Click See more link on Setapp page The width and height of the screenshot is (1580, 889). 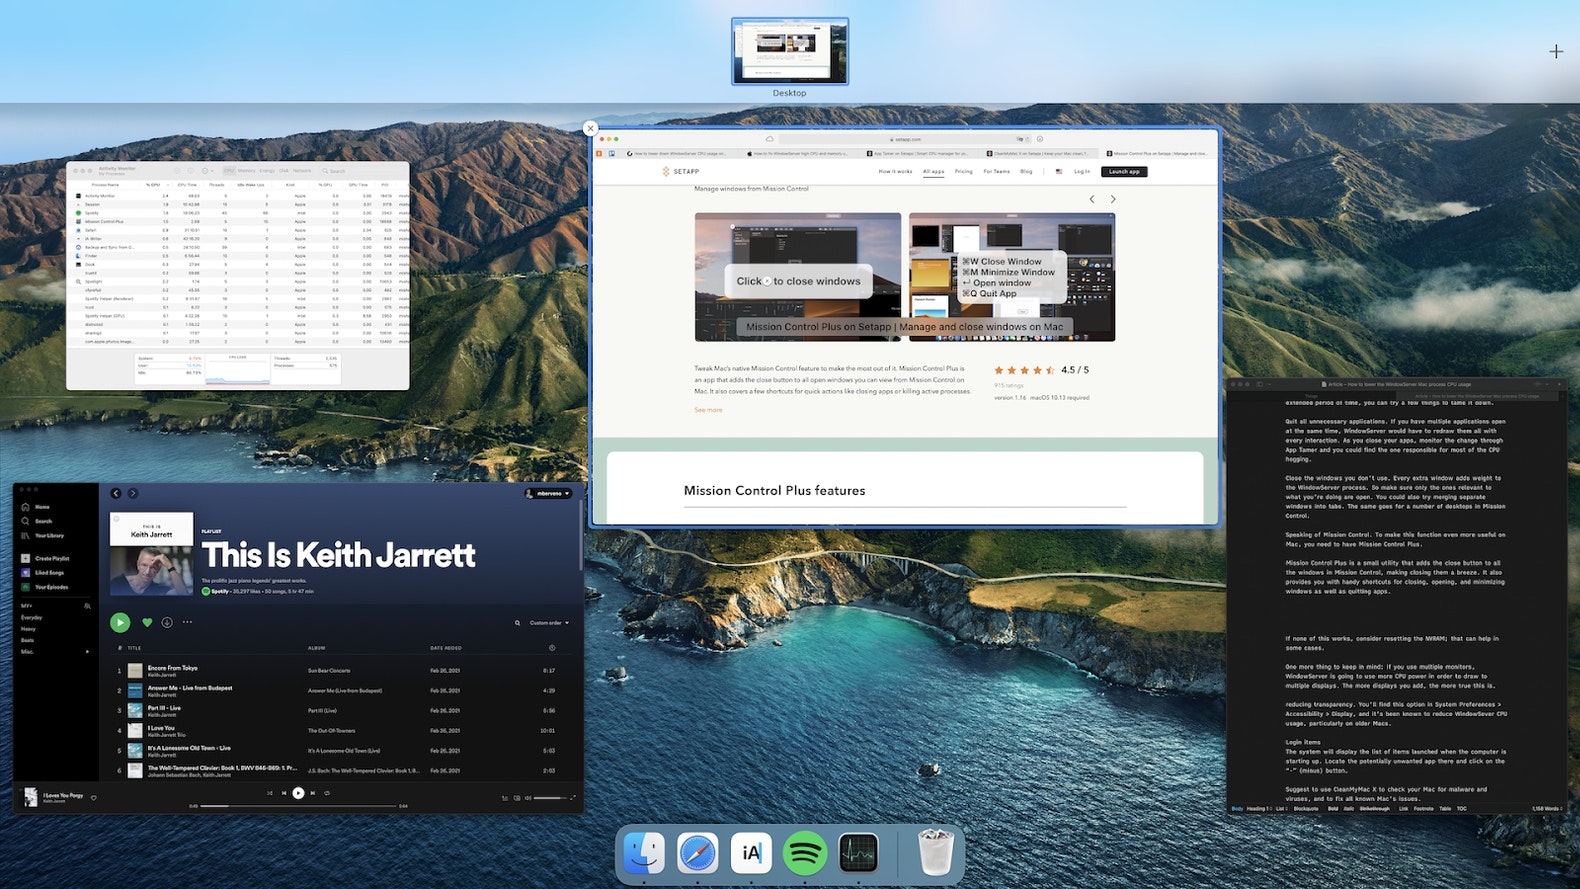pos(708,410)
